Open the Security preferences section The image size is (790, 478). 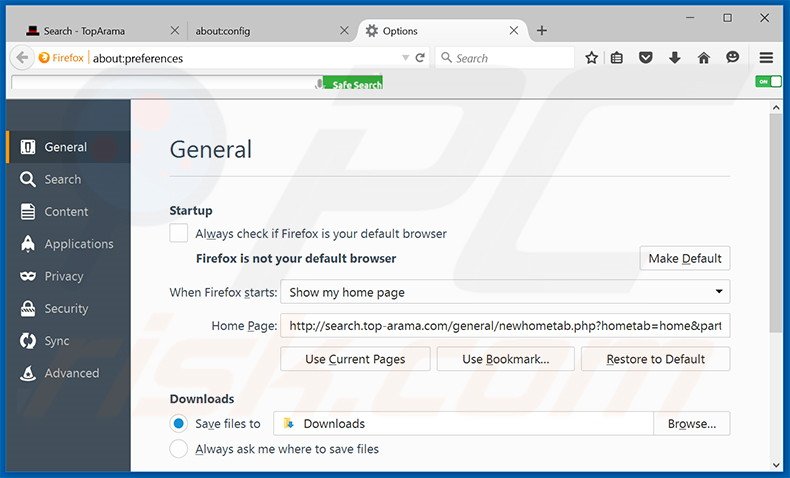coord(69,308)
